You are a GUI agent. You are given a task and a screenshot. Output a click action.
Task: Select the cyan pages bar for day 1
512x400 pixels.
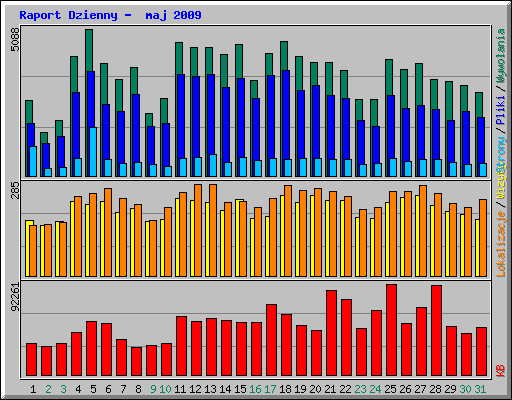click(x=33, y=161)
